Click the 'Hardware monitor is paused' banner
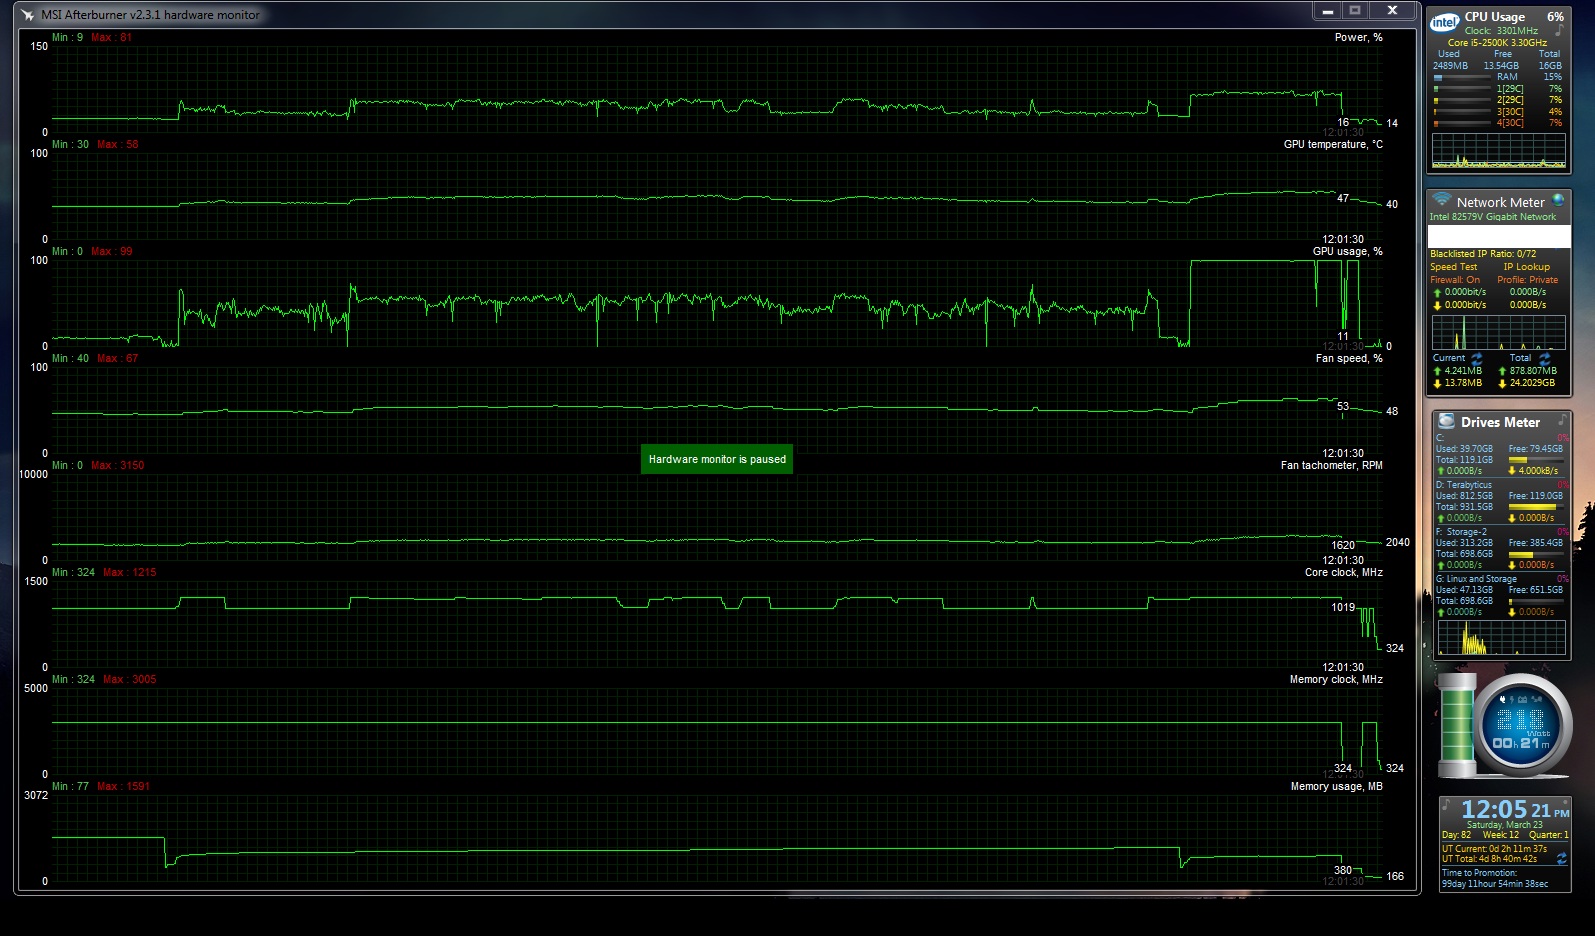This screenshot has width=1595, height=936. tap(717, 459)
